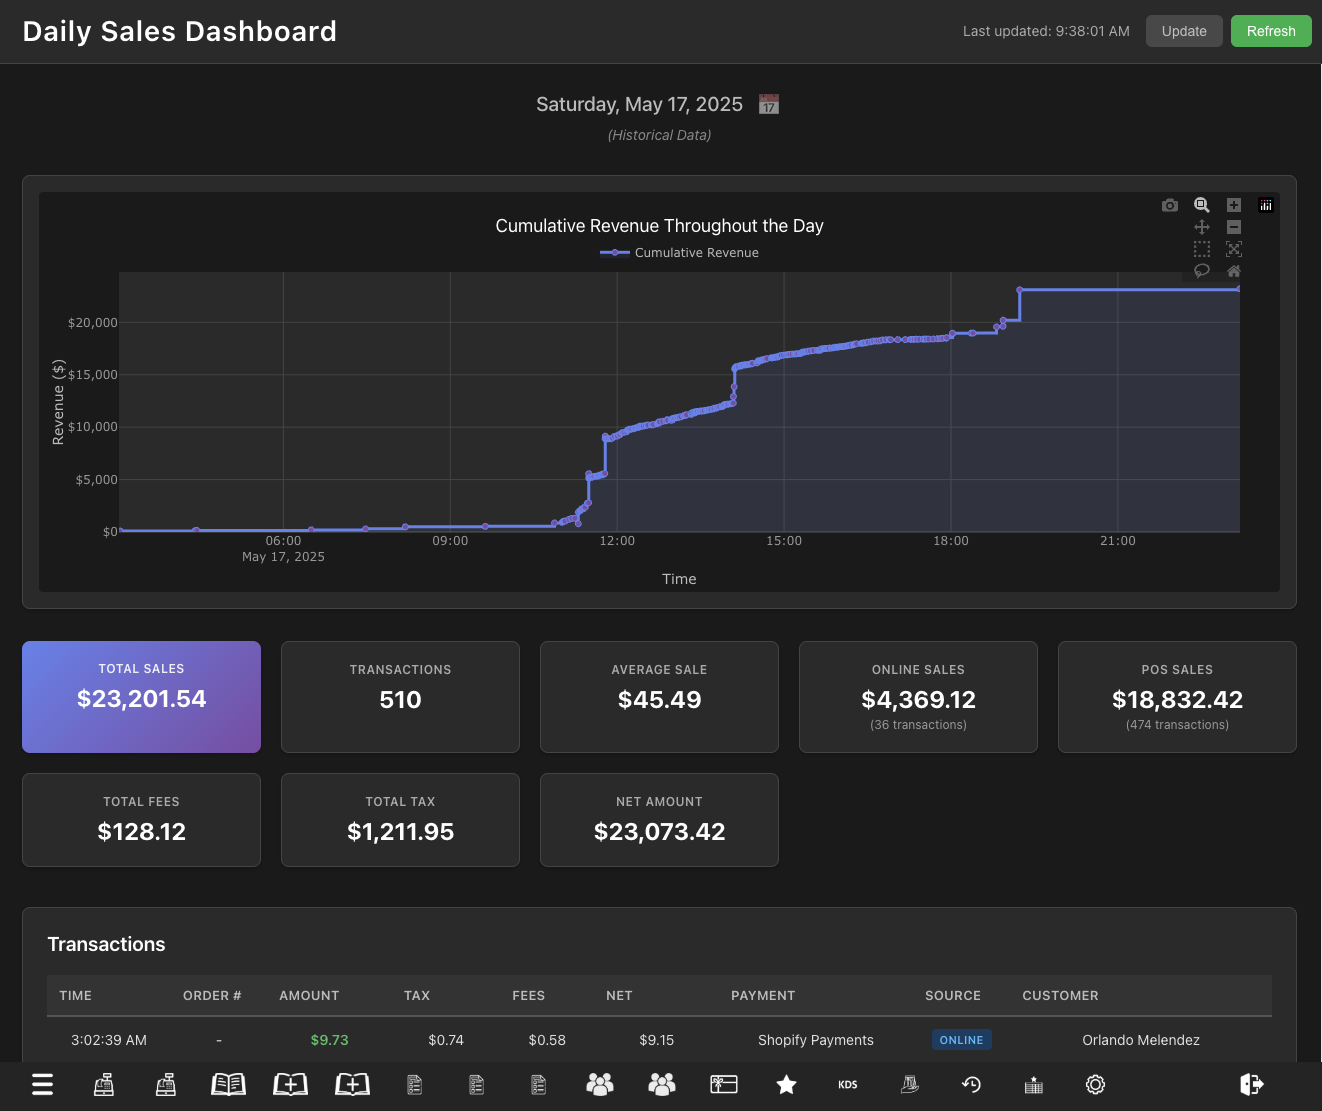Open the KDS screen from the bottom toolbar

pos(847,1084)
